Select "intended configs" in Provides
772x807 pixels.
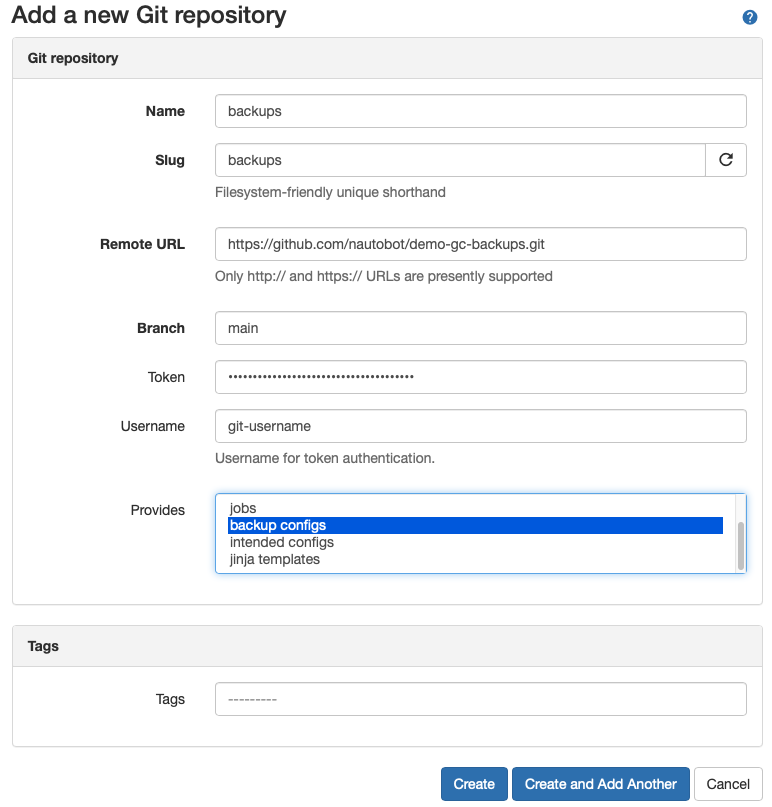[x=300, y=541]
